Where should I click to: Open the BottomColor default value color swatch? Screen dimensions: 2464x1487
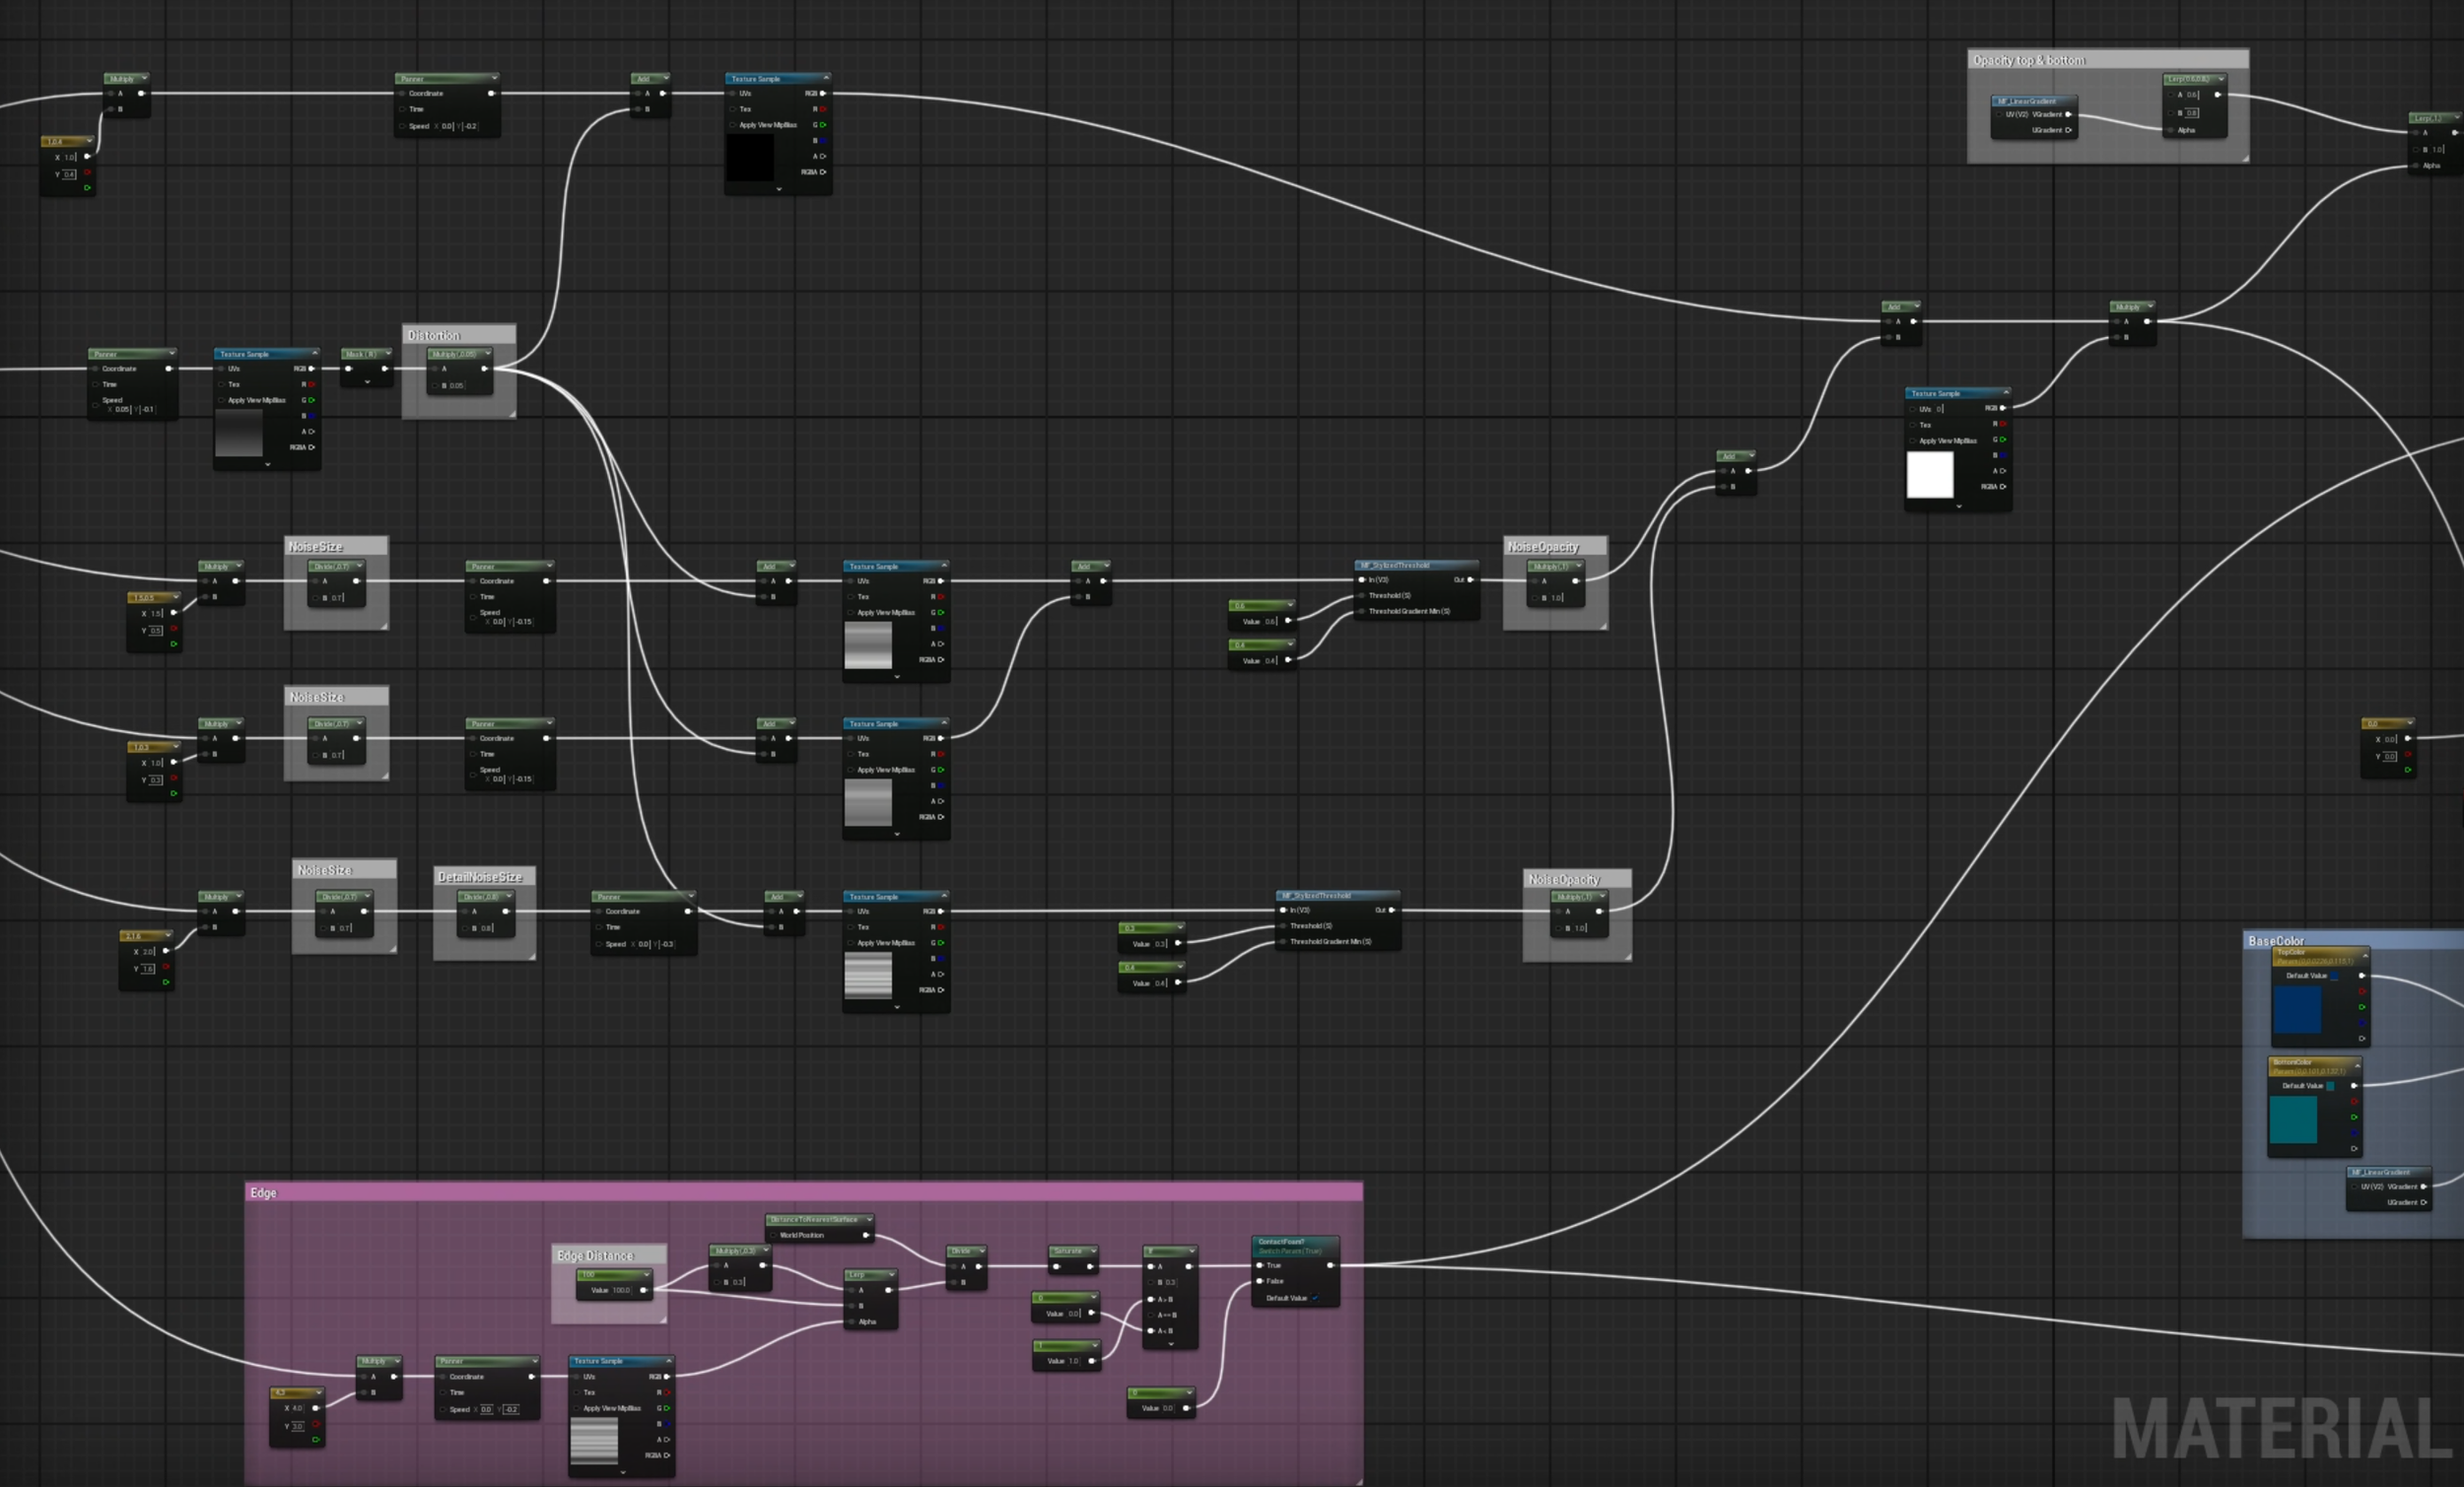click(x=2331, y=1086)
